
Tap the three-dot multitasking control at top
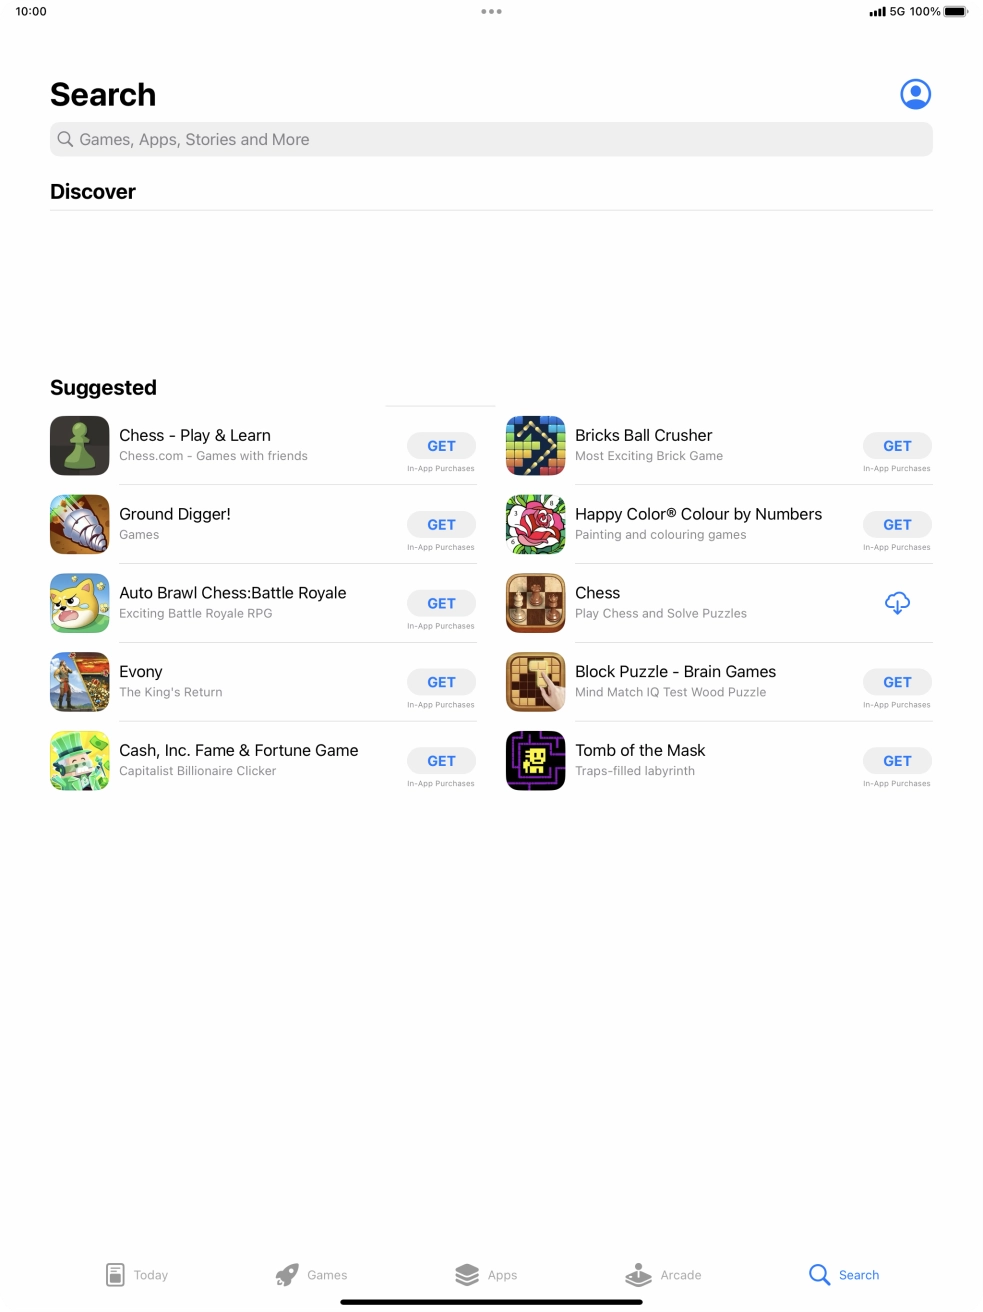pyautogui.click(x=491, y=12)
